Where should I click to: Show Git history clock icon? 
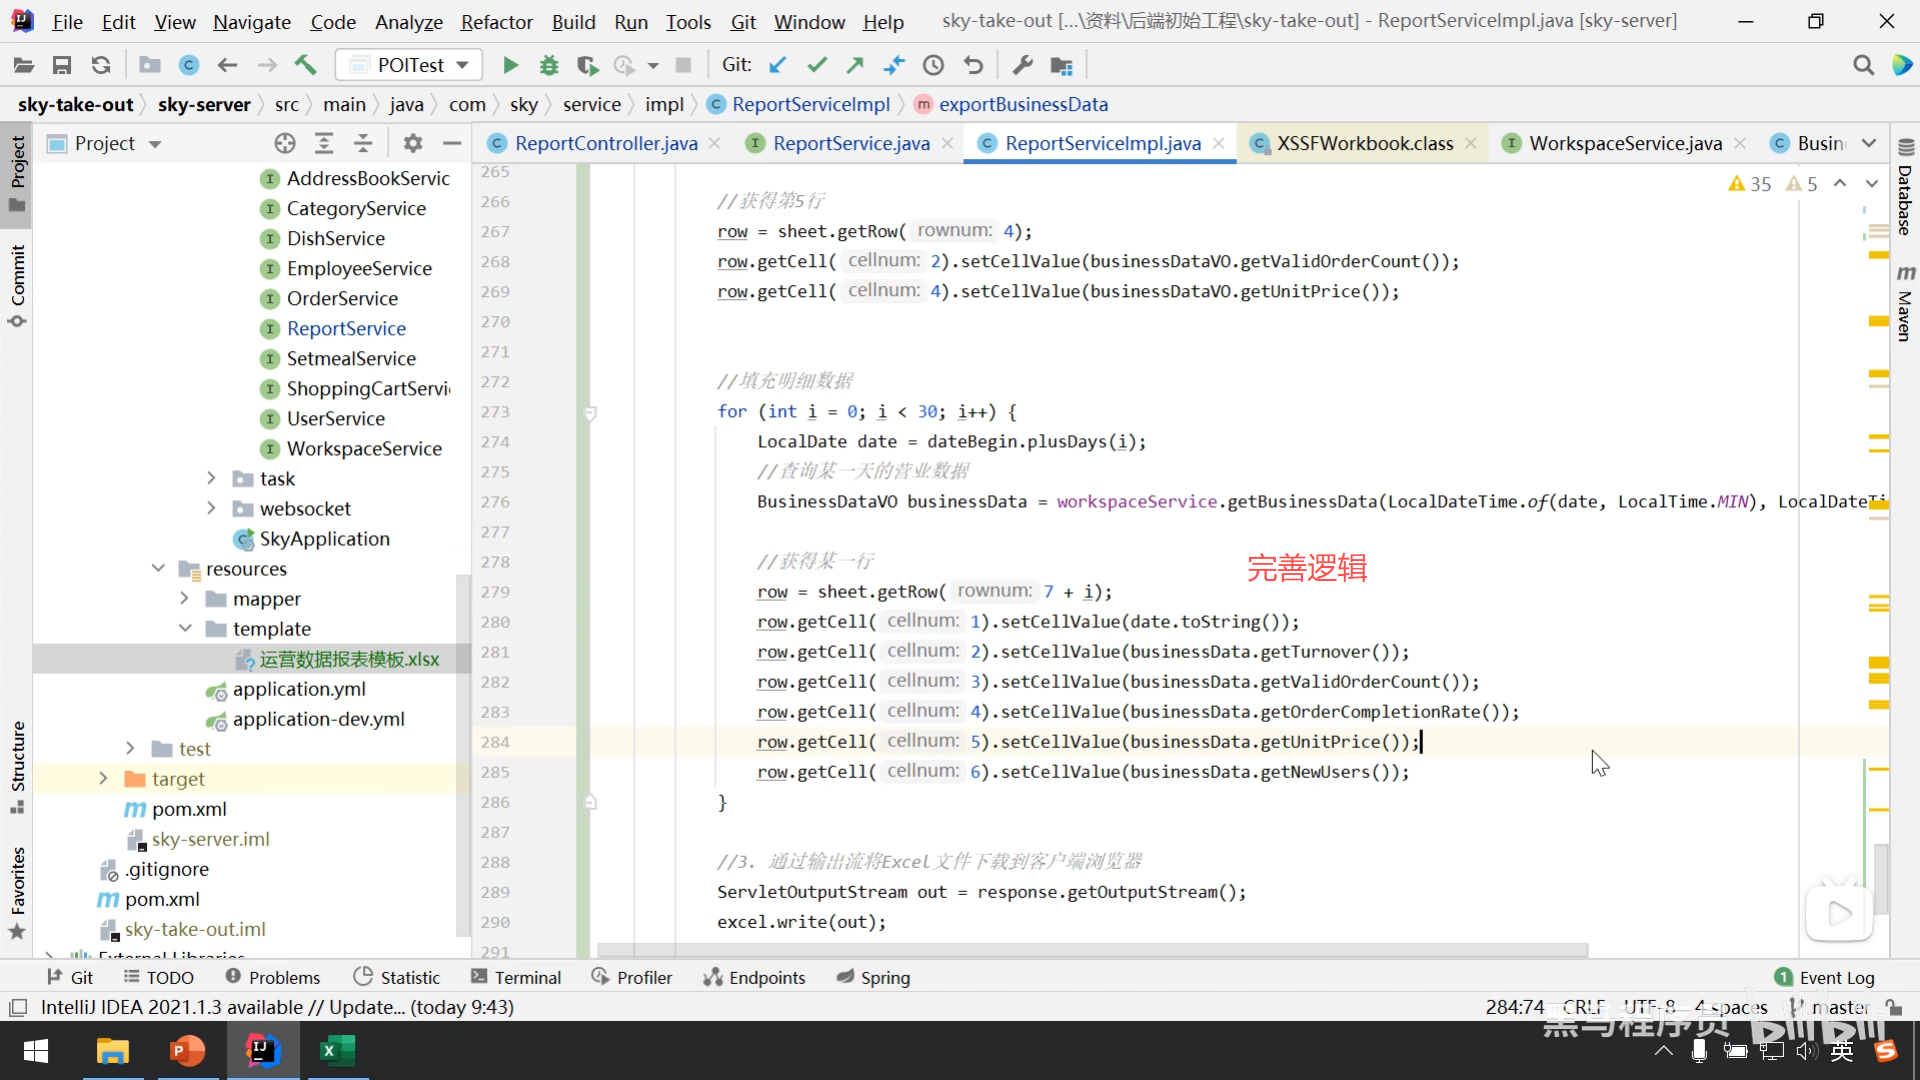point(933,65)
